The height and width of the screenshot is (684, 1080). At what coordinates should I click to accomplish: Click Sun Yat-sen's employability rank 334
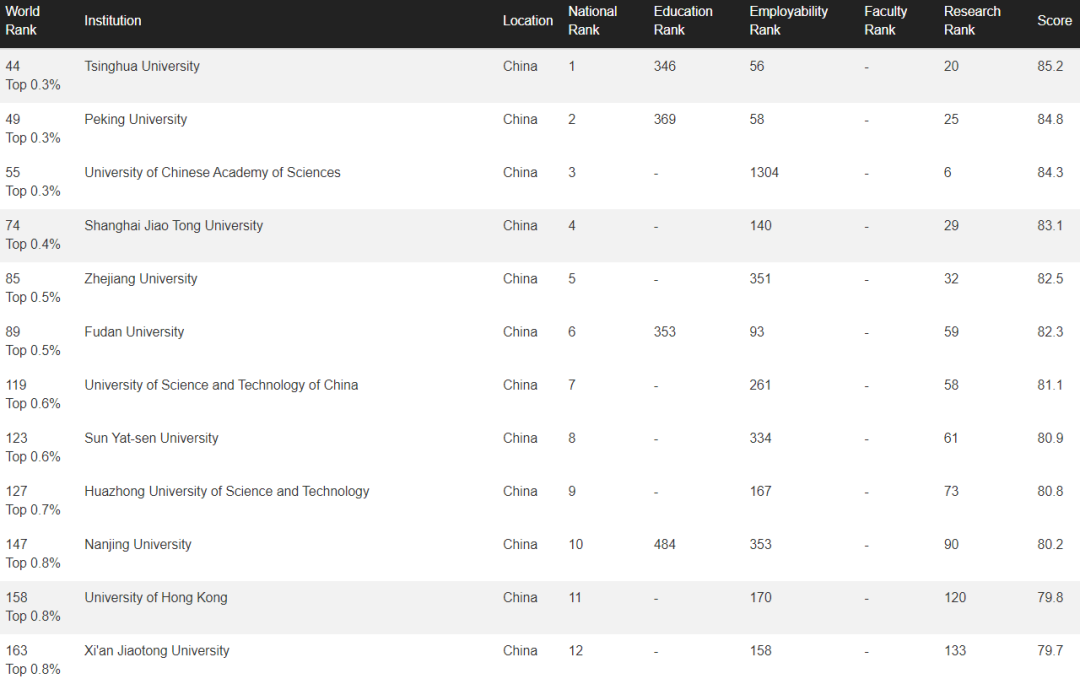click(x=760, y=437)
